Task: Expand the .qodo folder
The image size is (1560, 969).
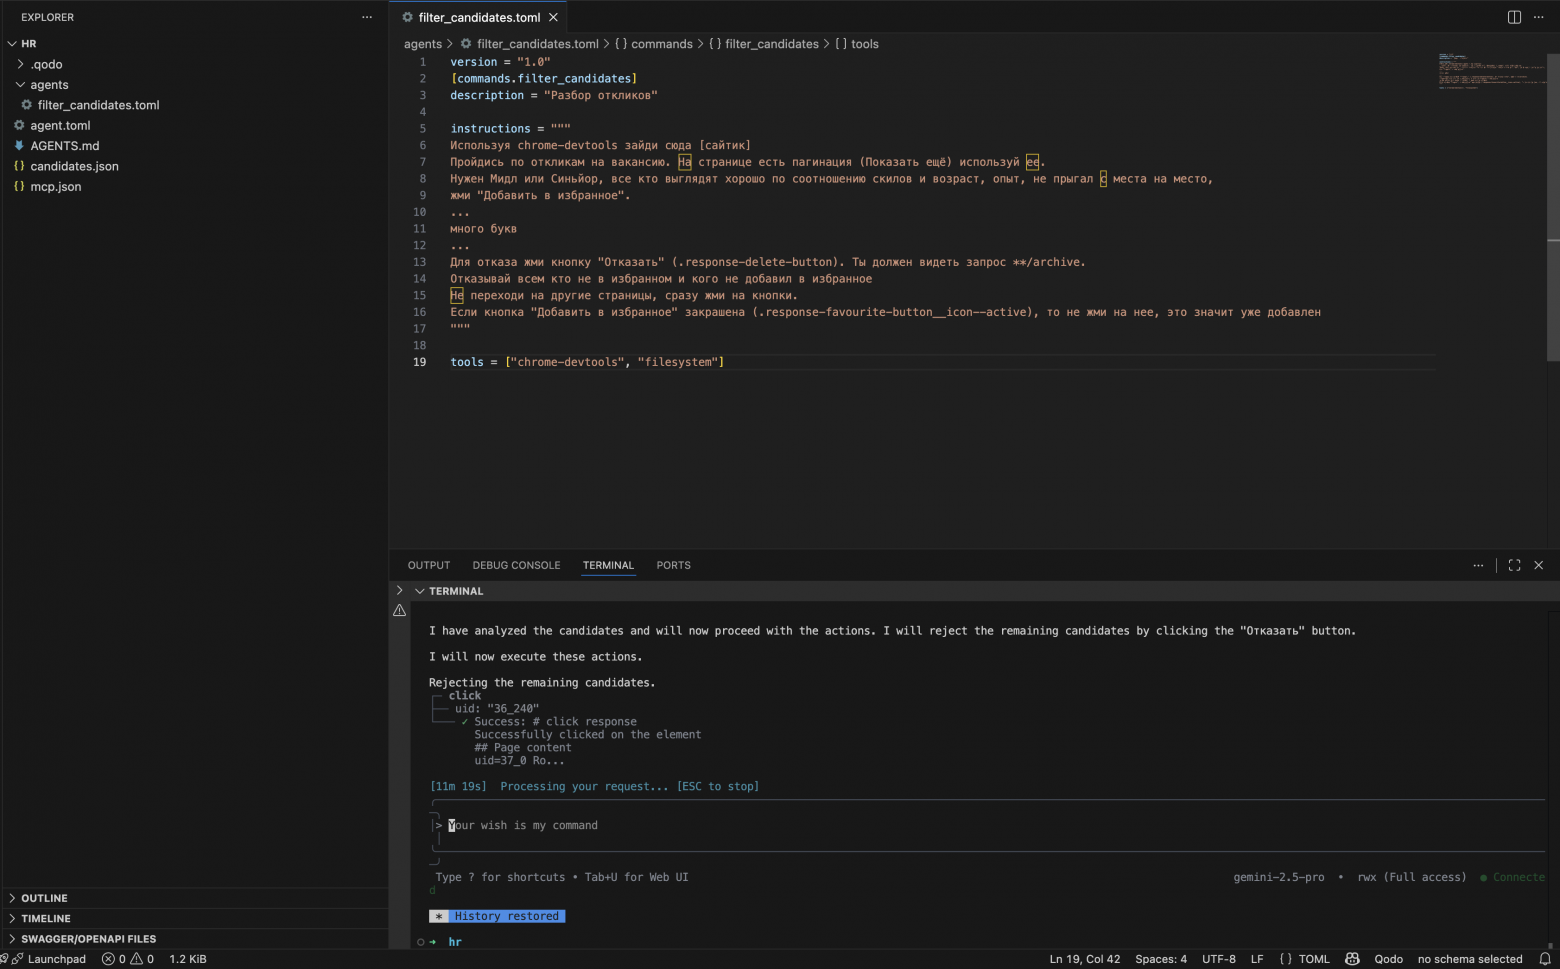Action: (20, 64)
